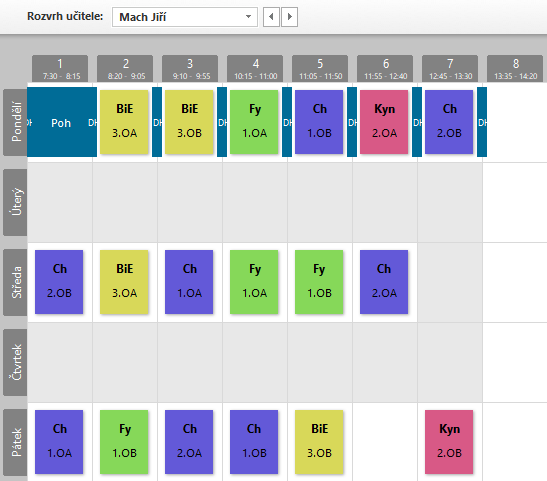
Task: Select Monday Fy 1.OA lesson card
Action: 254,122
